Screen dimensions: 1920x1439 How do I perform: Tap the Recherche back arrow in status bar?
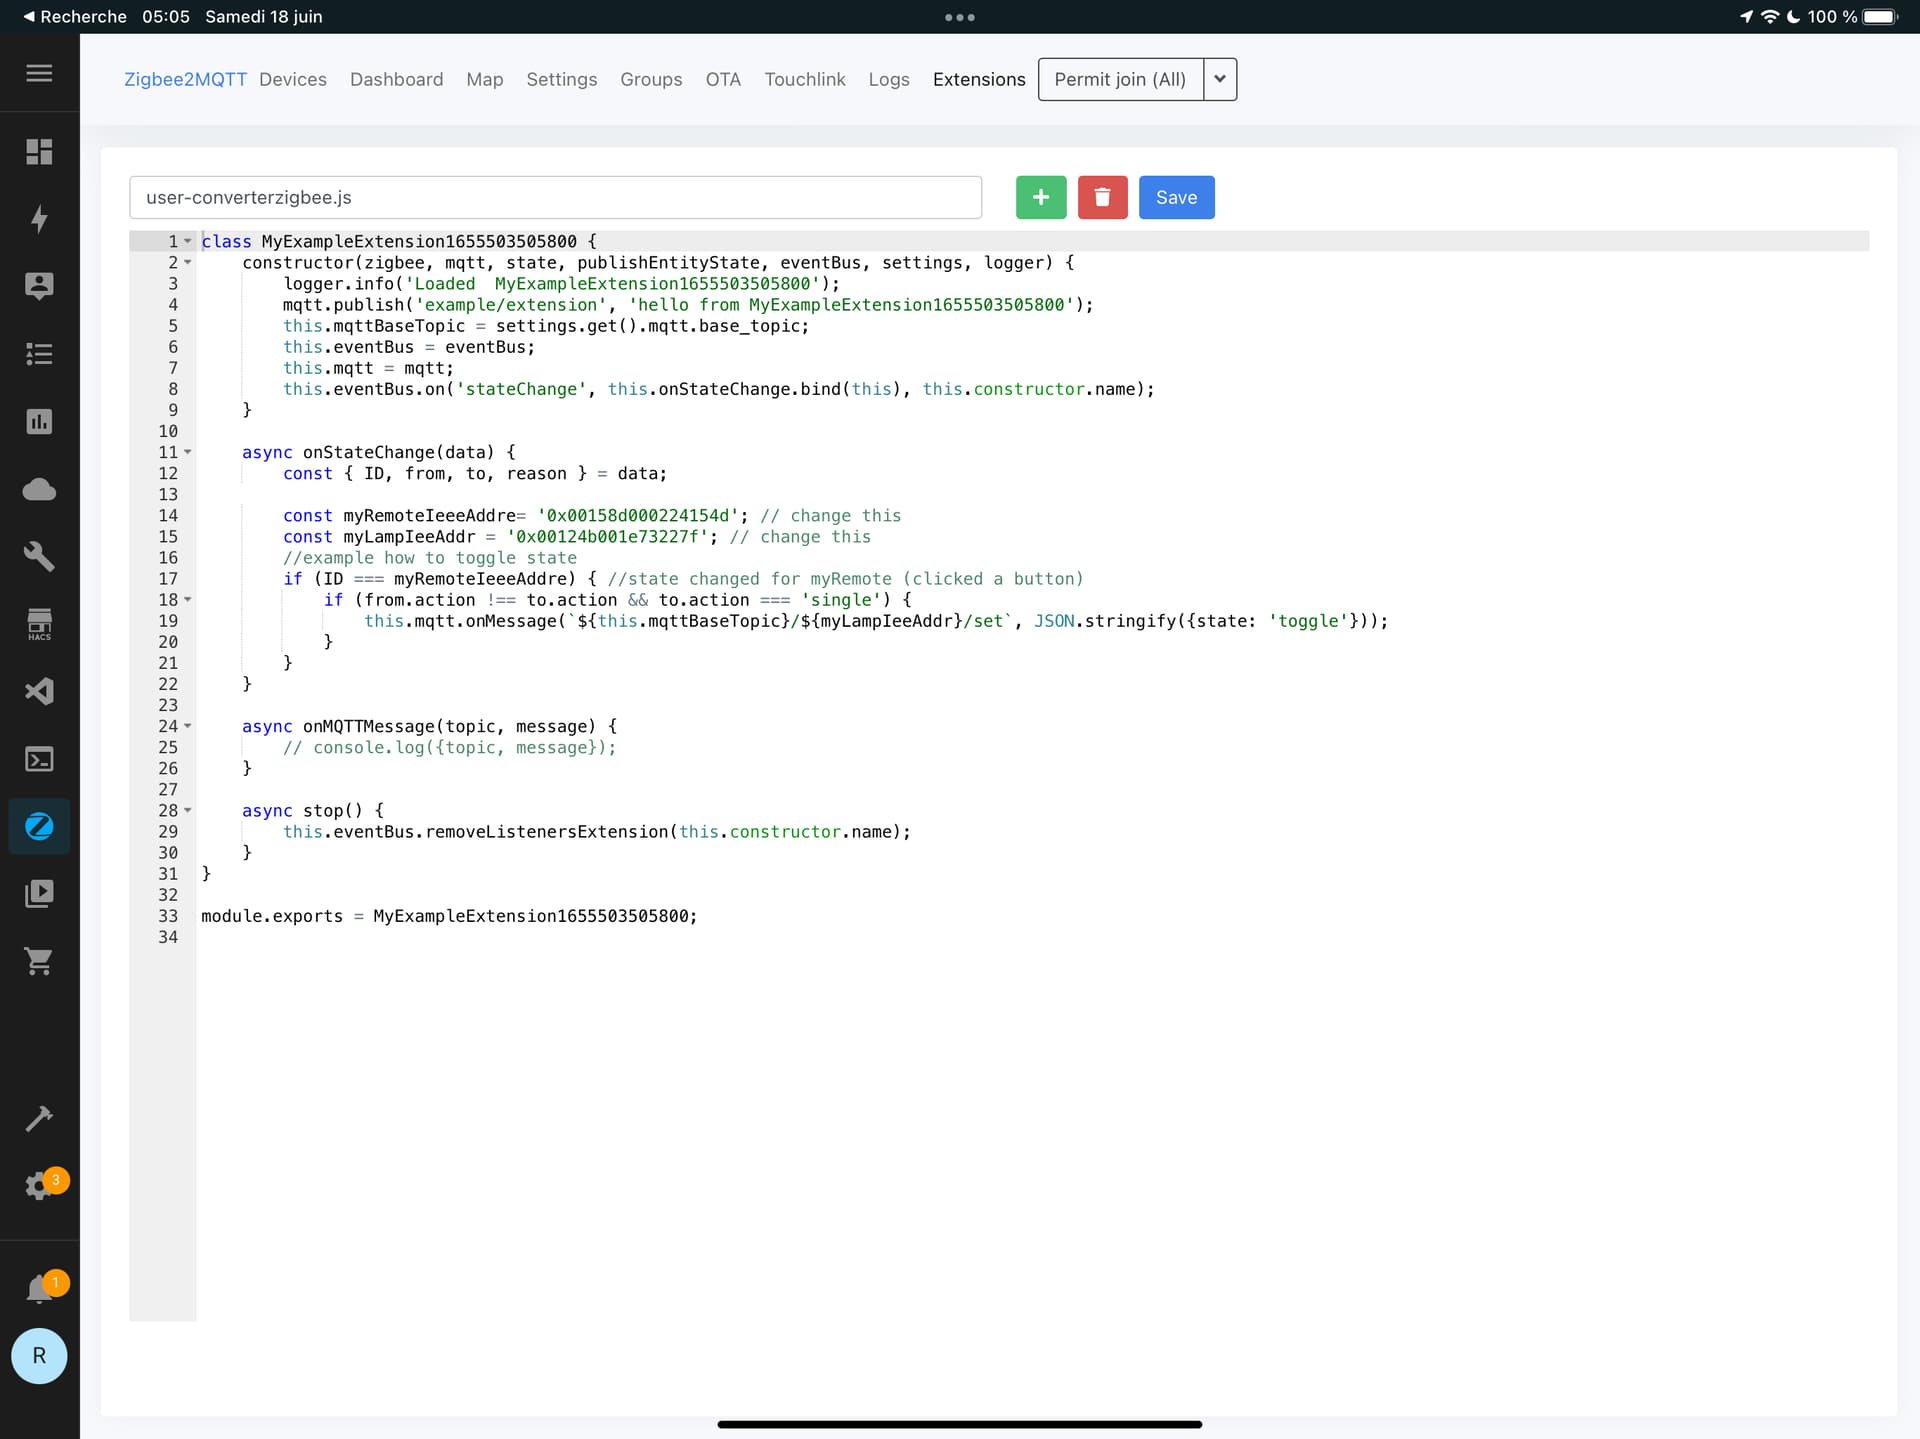[x=75, y=16]
